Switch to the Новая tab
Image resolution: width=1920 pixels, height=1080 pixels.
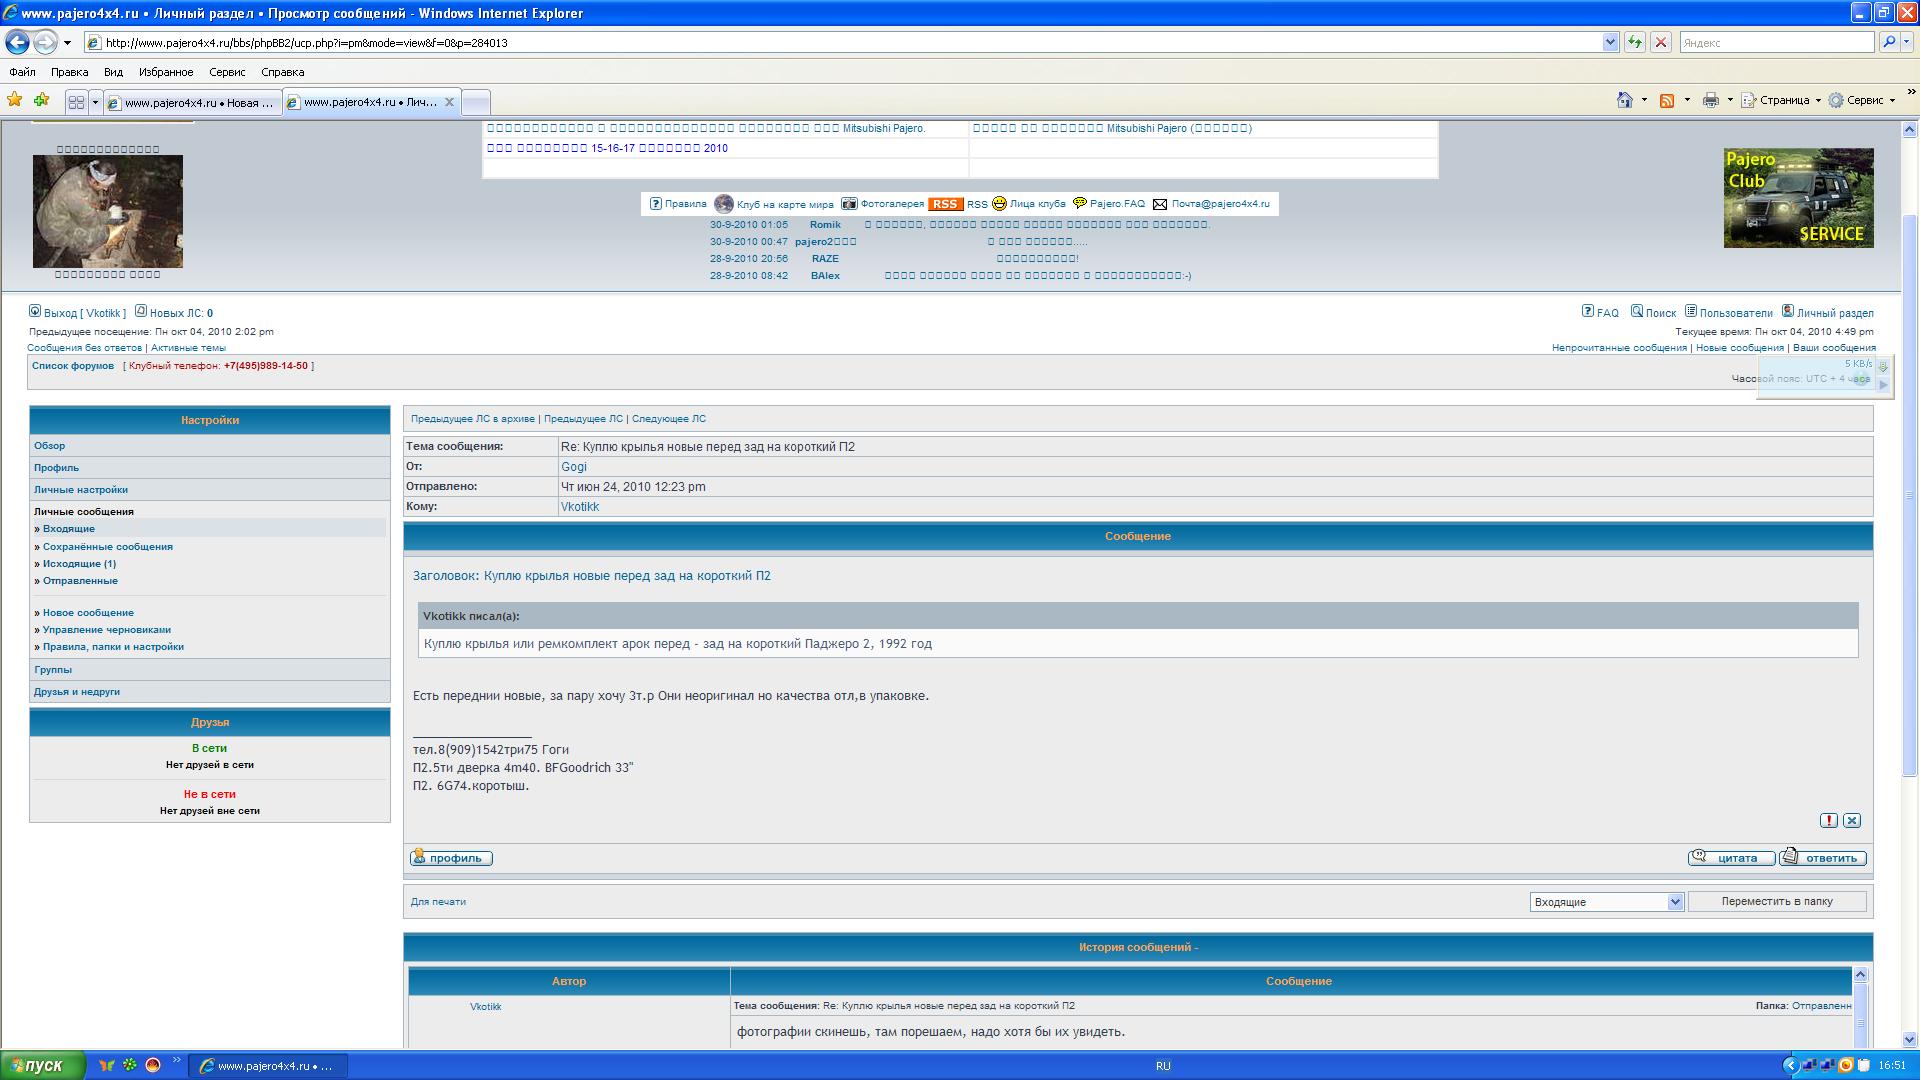pyautogui.click(x=192, y=103)
